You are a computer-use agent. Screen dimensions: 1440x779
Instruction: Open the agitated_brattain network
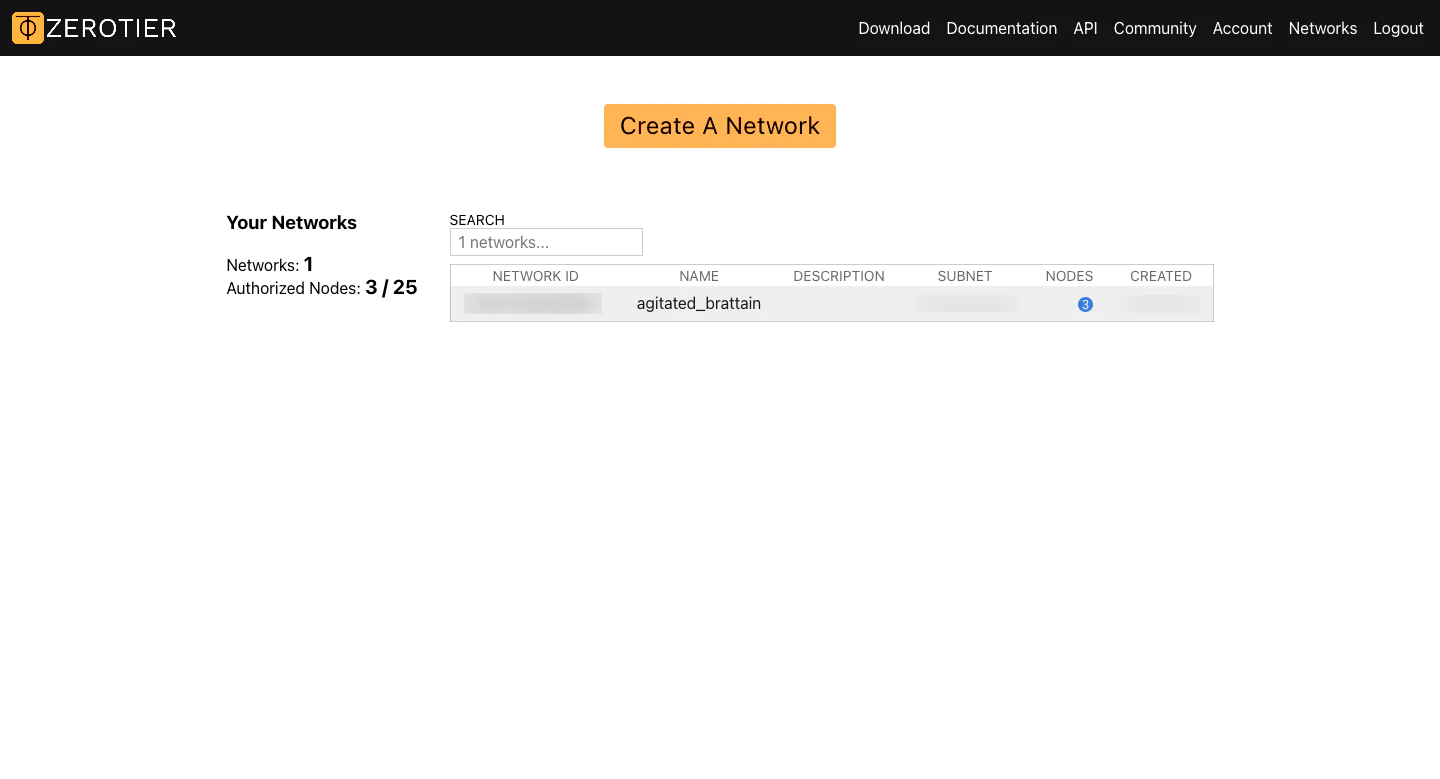[x=699, y=304]
